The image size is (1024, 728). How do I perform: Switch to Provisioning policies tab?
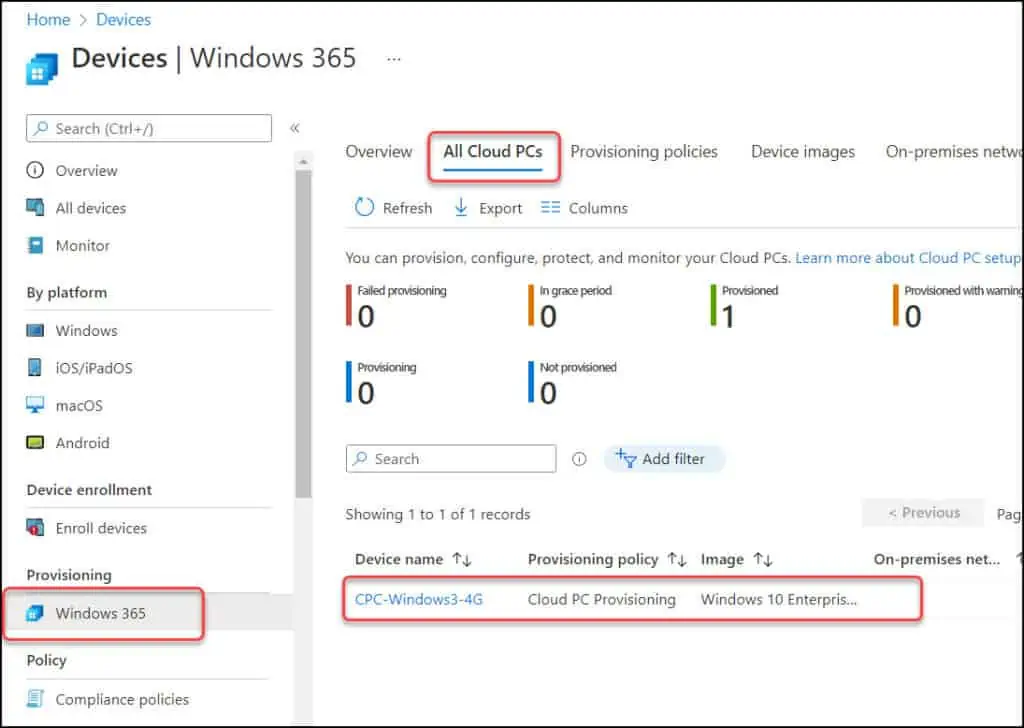click(x=644, y=151)
